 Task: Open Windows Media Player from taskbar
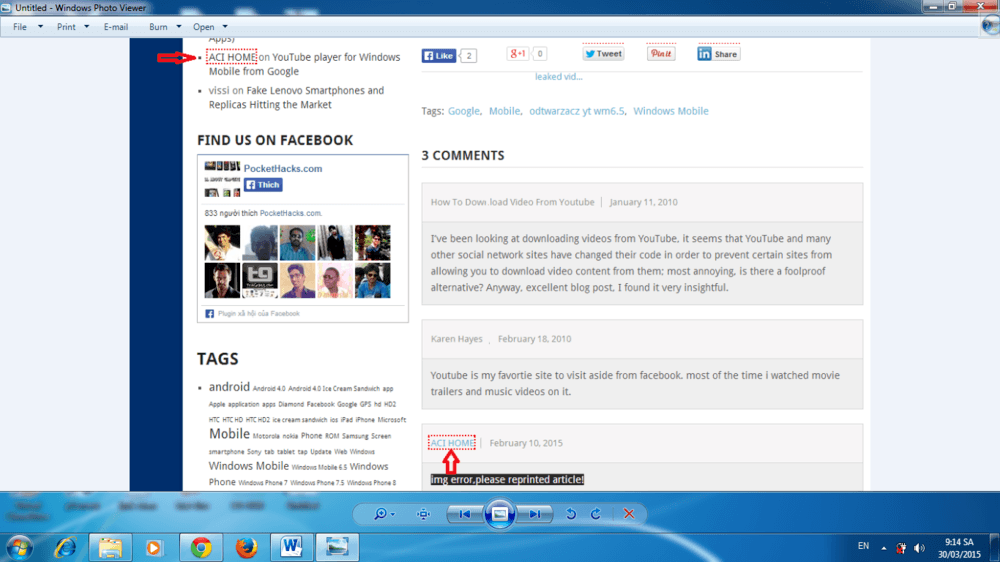pos(154,548)
